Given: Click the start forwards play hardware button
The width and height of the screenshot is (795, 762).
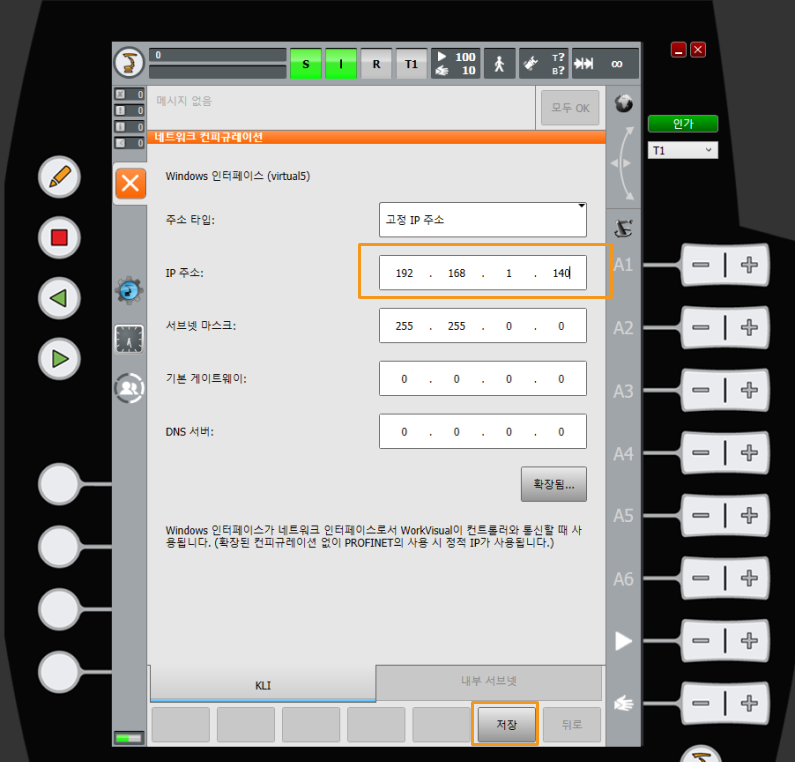Looking at the screenshot, I should click(x=59, y=358).
